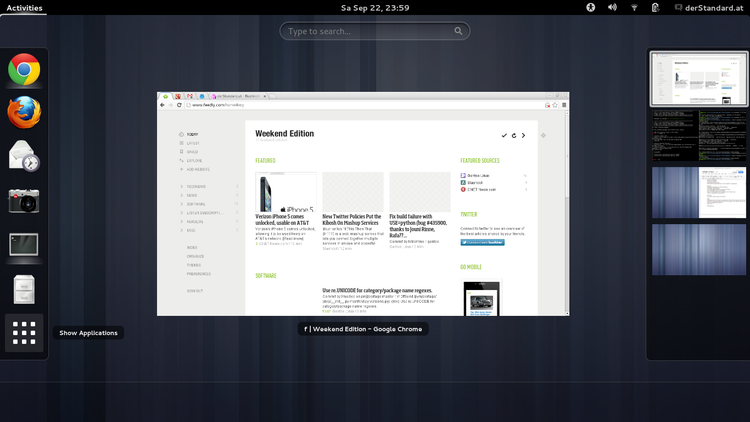Switch to the first workspace thumbnail
Screen dimensions: 750x422
[x=698, y=79]
